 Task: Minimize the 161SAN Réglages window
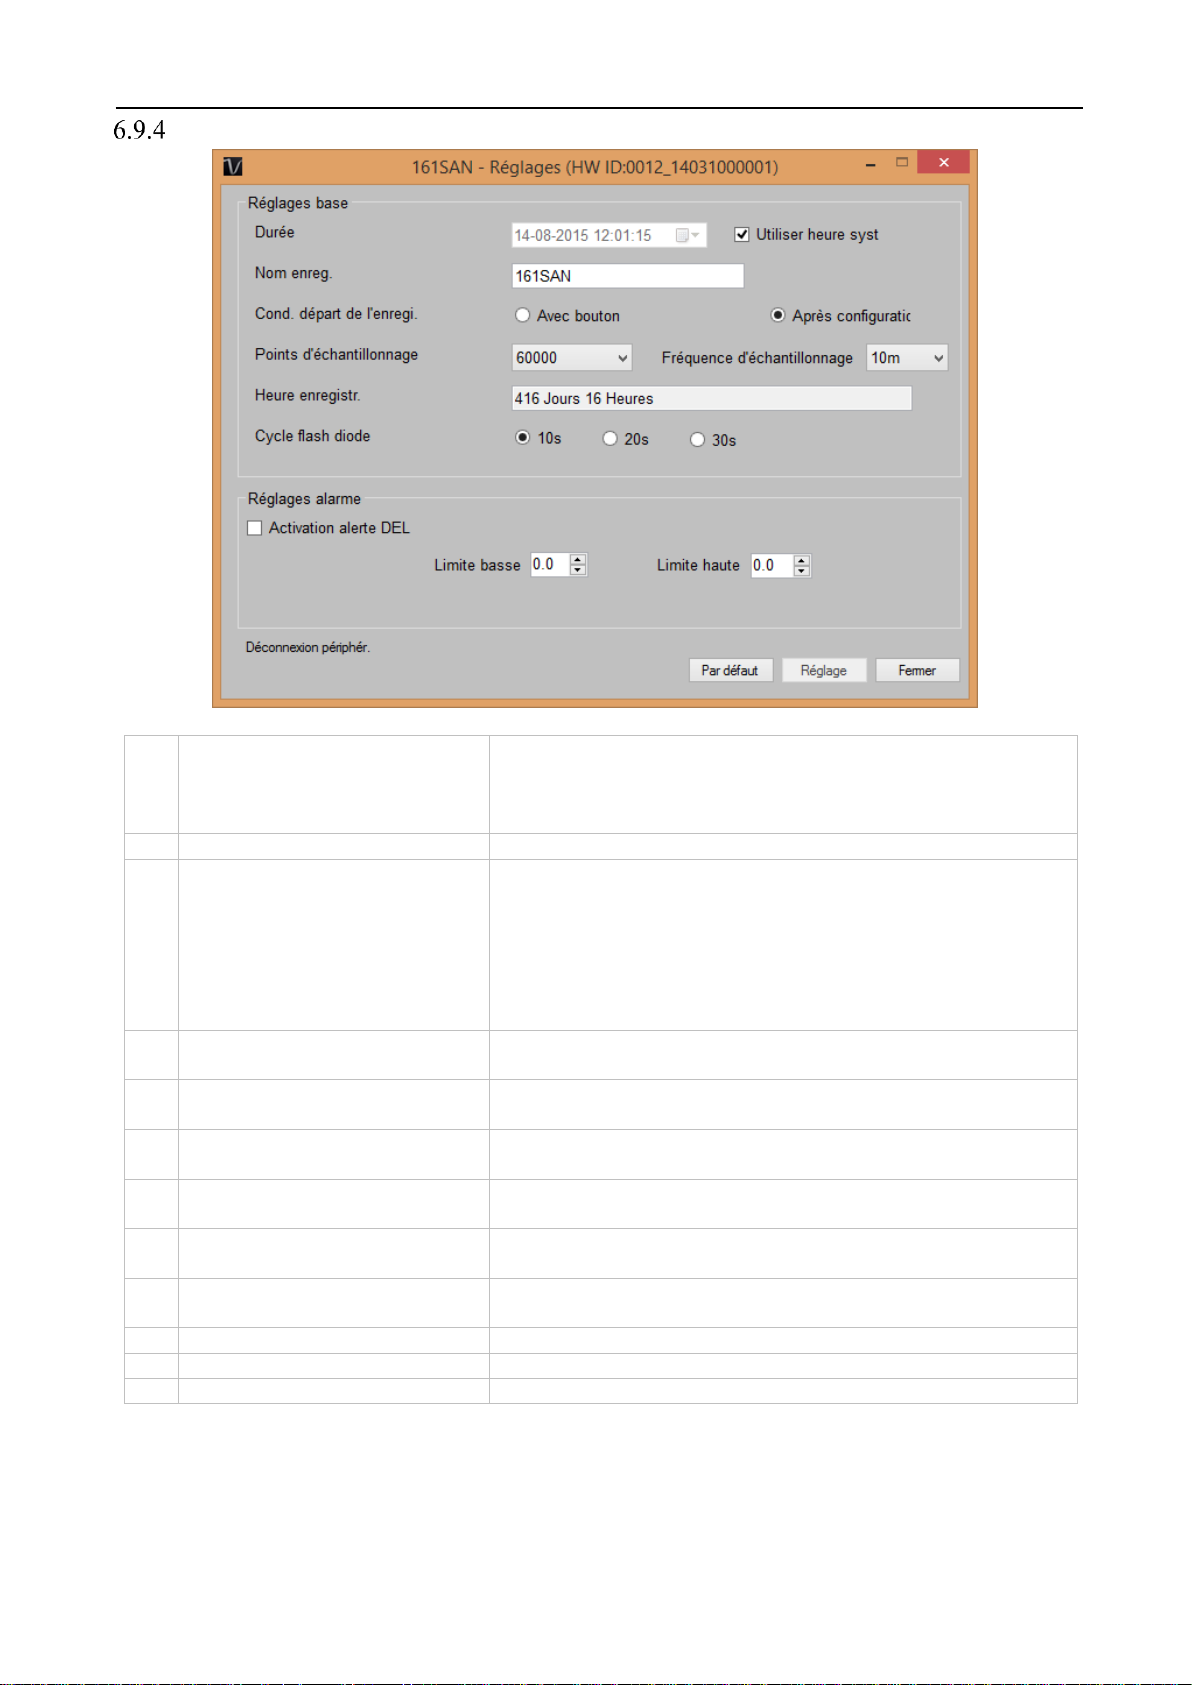(x=871, y=163)
